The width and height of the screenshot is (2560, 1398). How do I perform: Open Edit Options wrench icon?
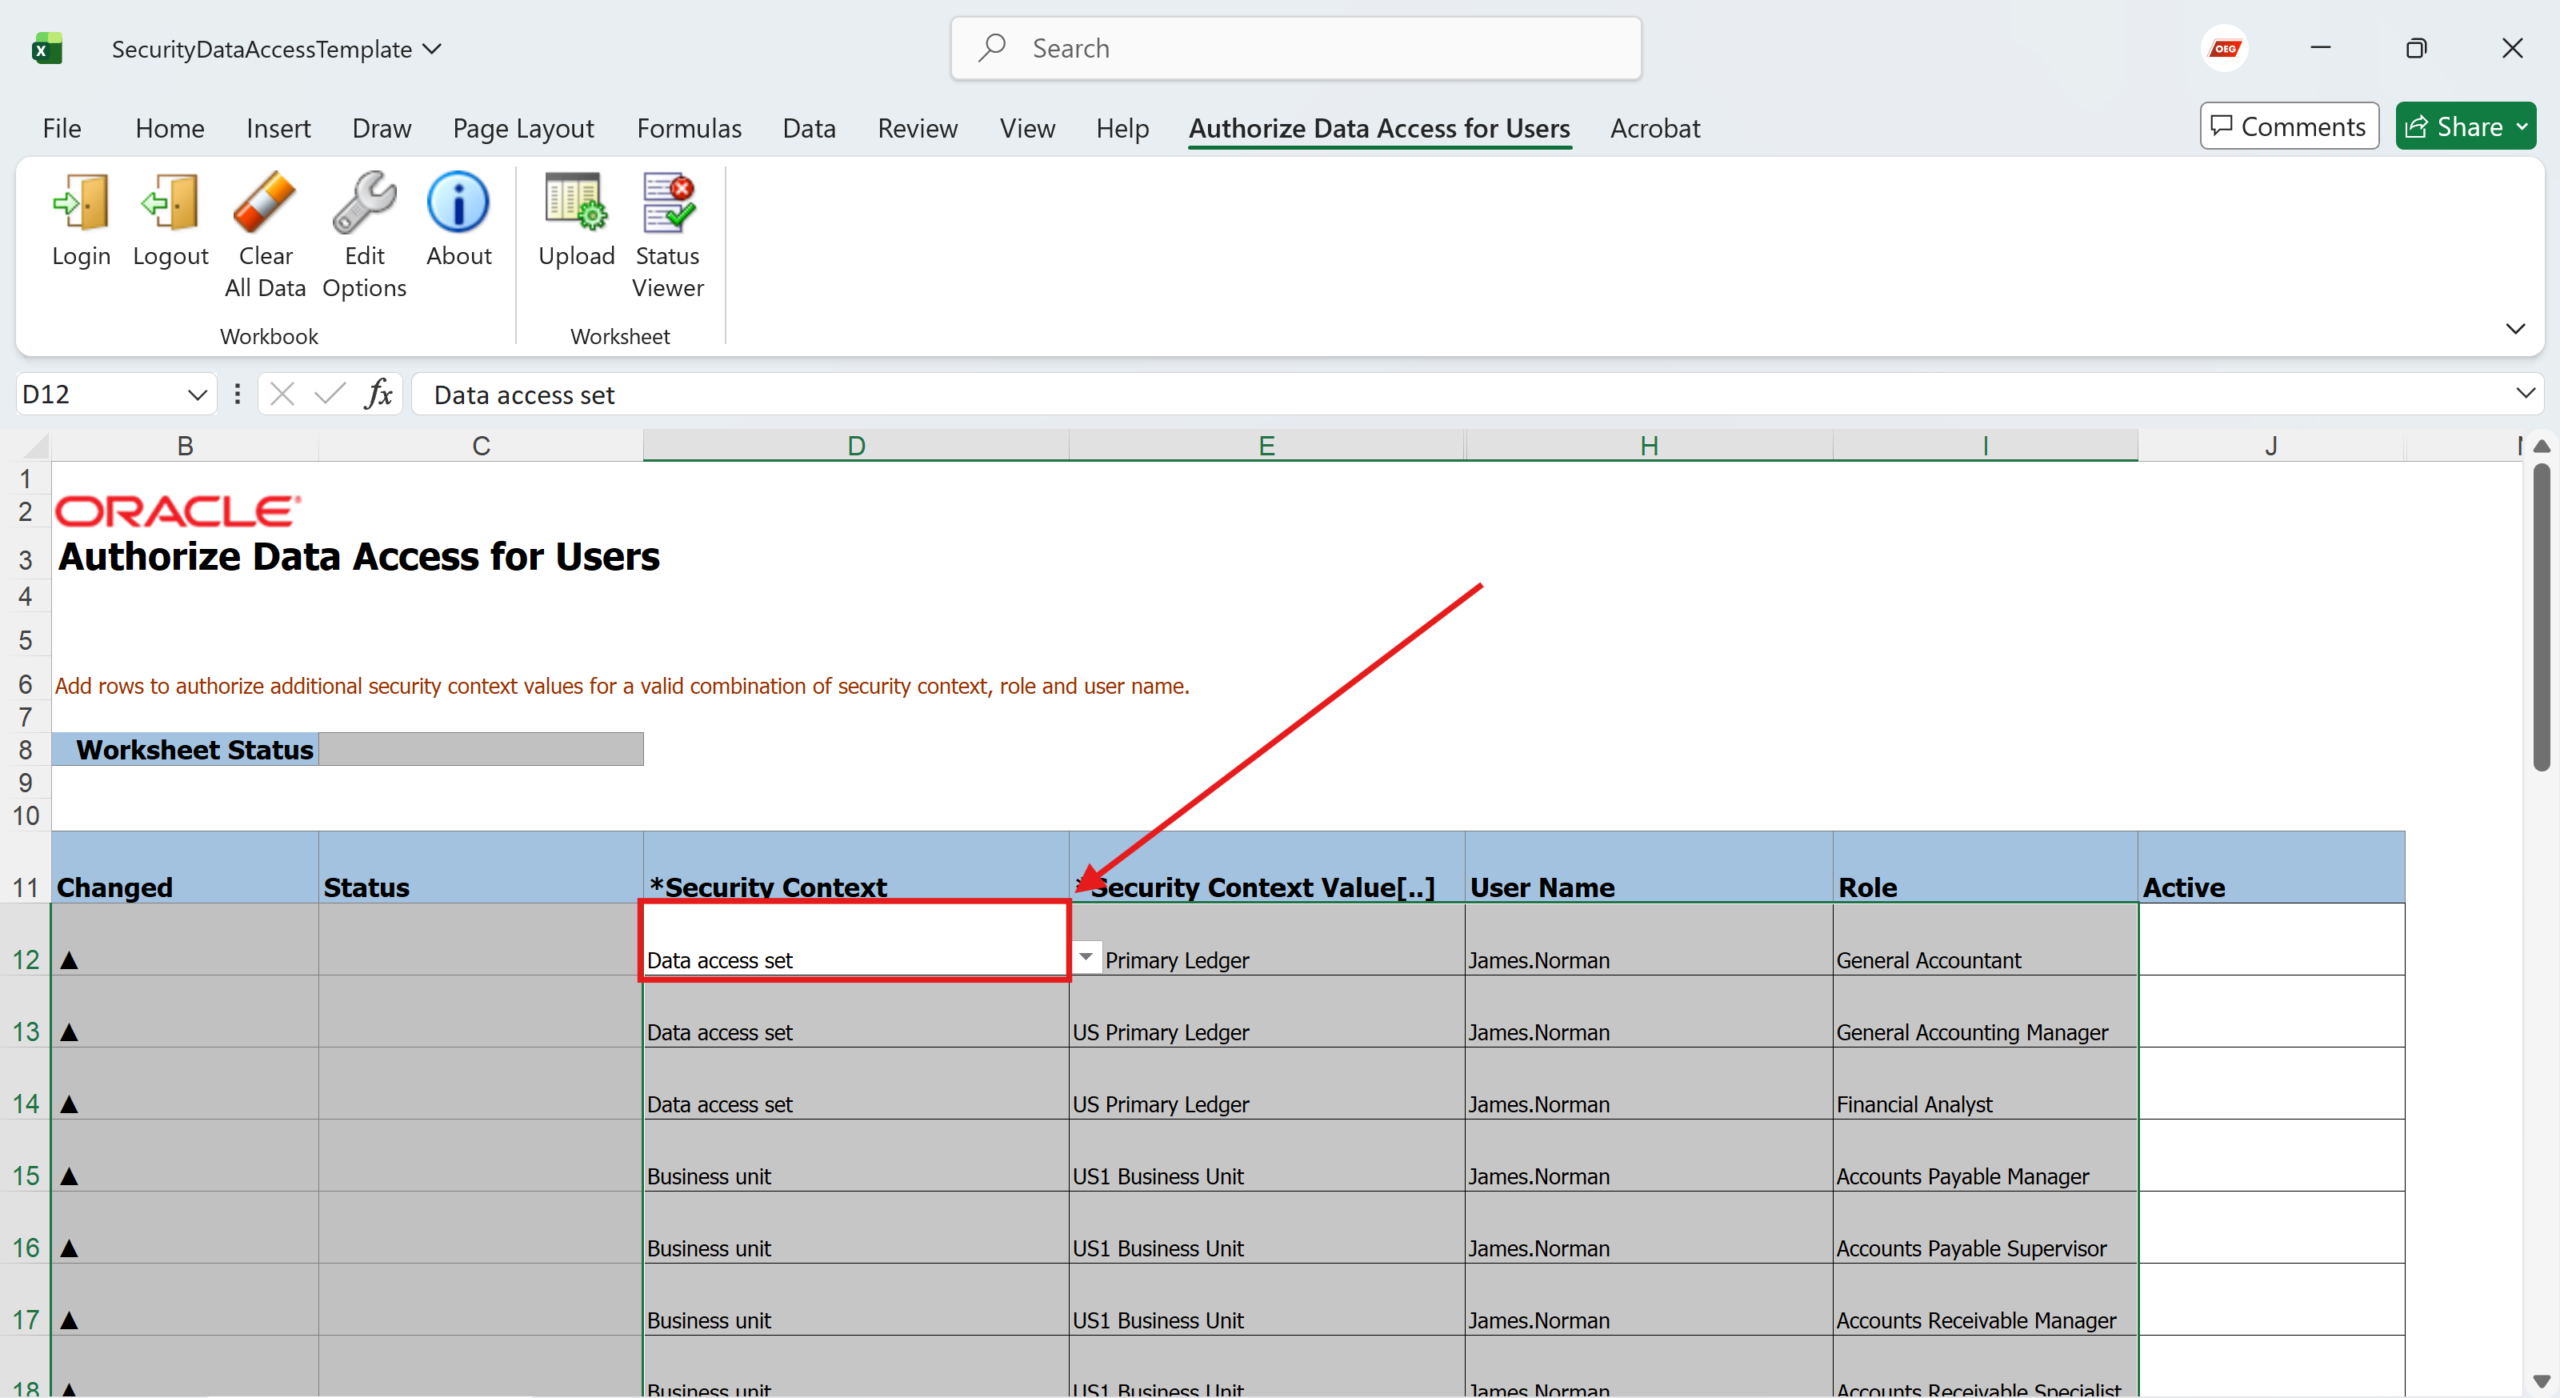click(364, 202)
